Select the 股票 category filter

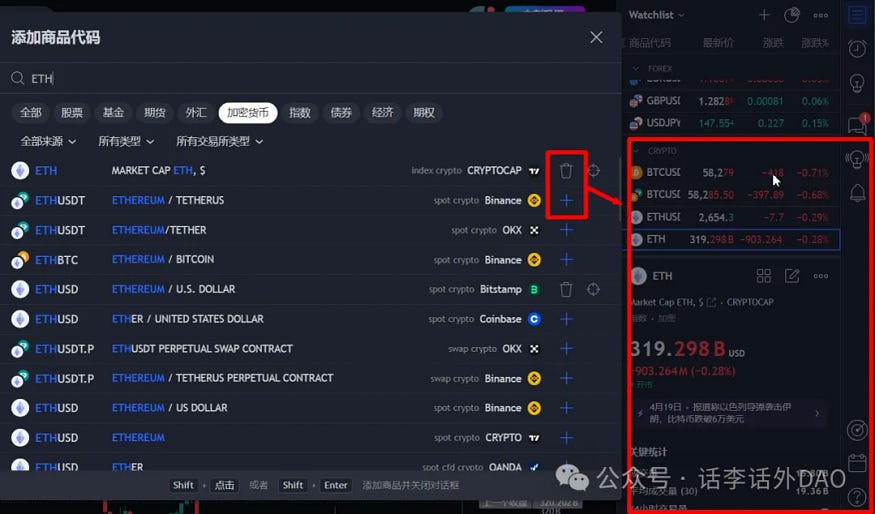(72, 113)
